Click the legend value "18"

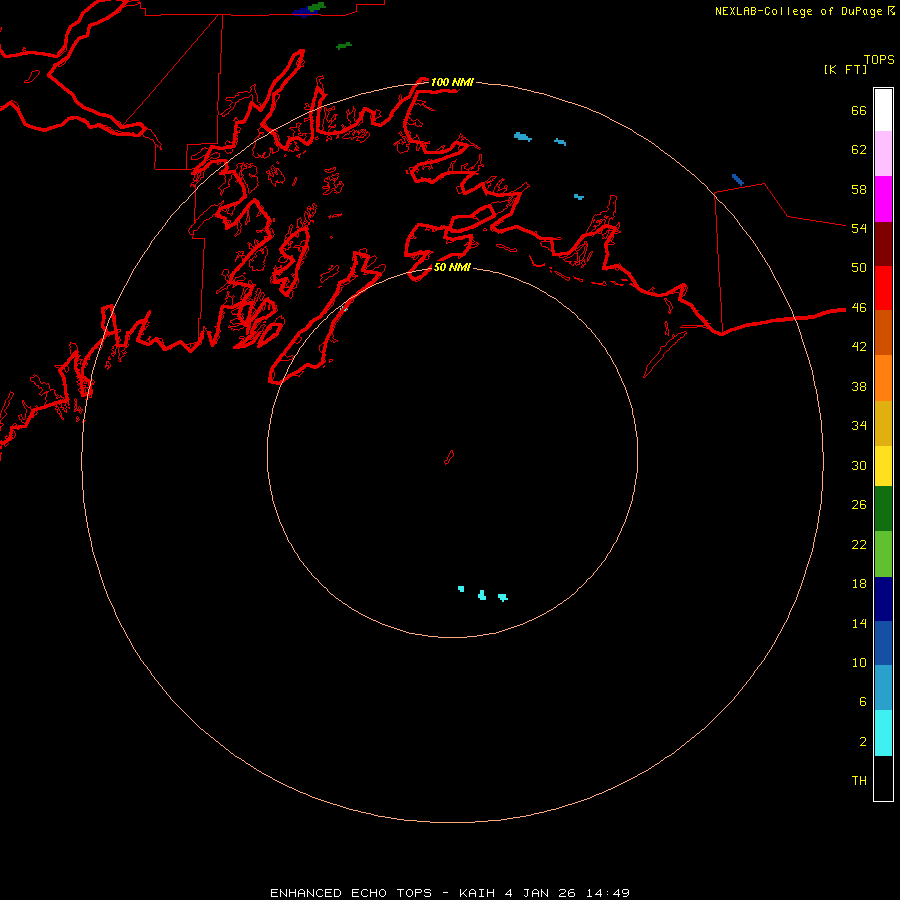(x=859, y=584)
